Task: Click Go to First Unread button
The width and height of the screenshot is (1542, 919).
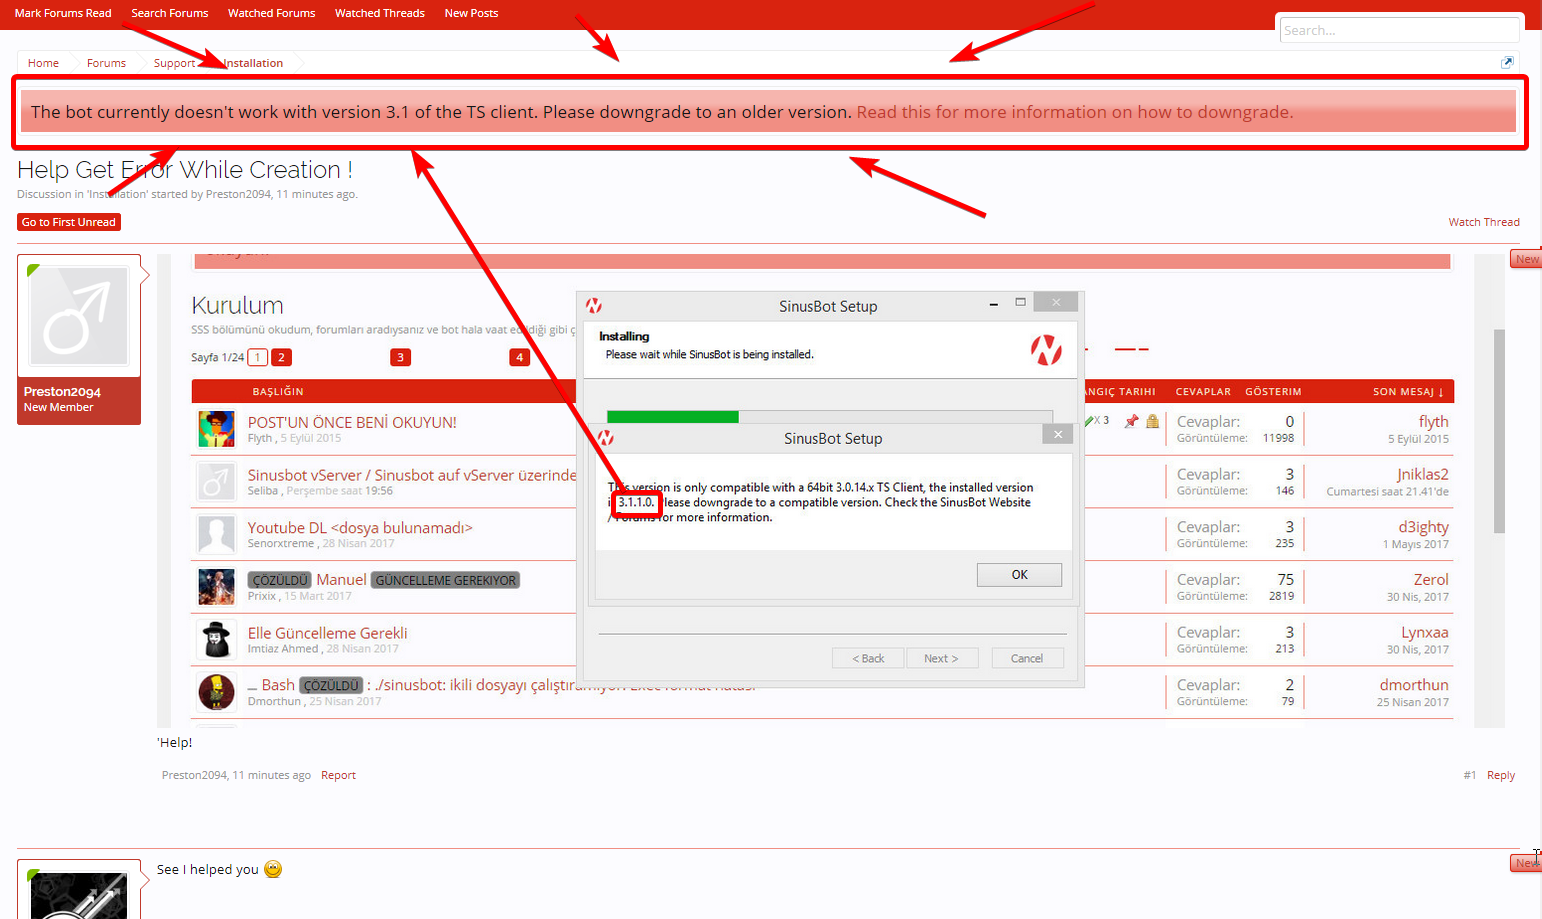Action: (x=69, y=222)
